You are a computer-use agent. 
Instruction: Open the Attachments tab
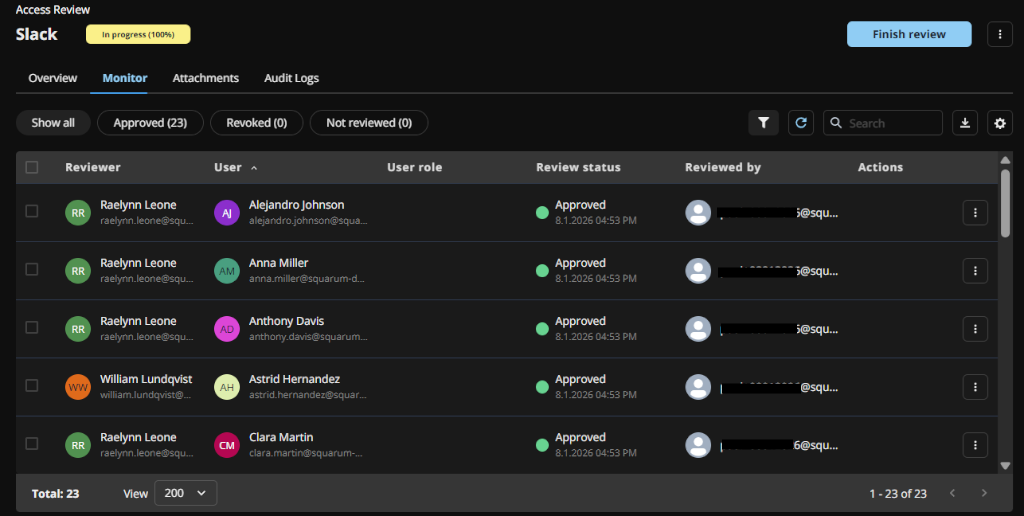point(206,78)
